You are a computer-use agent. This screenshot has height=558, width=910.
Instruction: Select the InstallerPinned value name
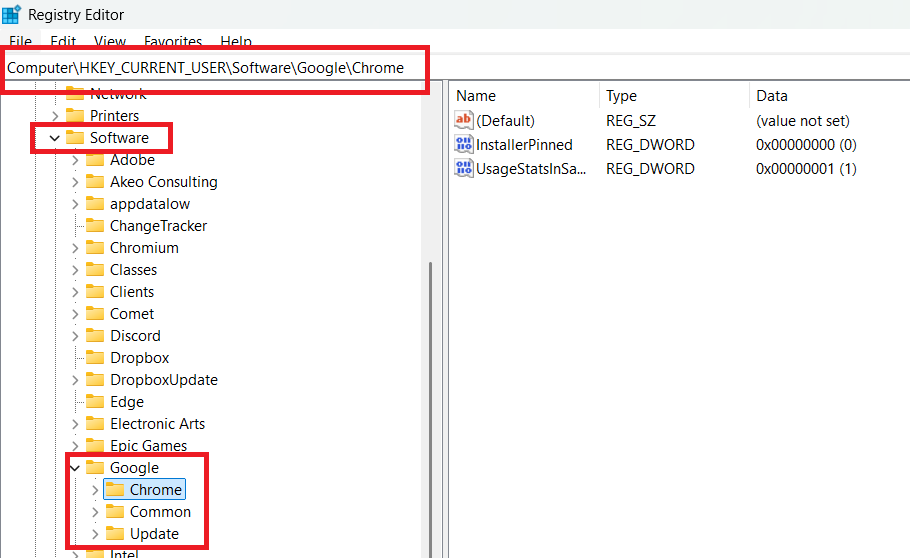[x=524, y=145]
